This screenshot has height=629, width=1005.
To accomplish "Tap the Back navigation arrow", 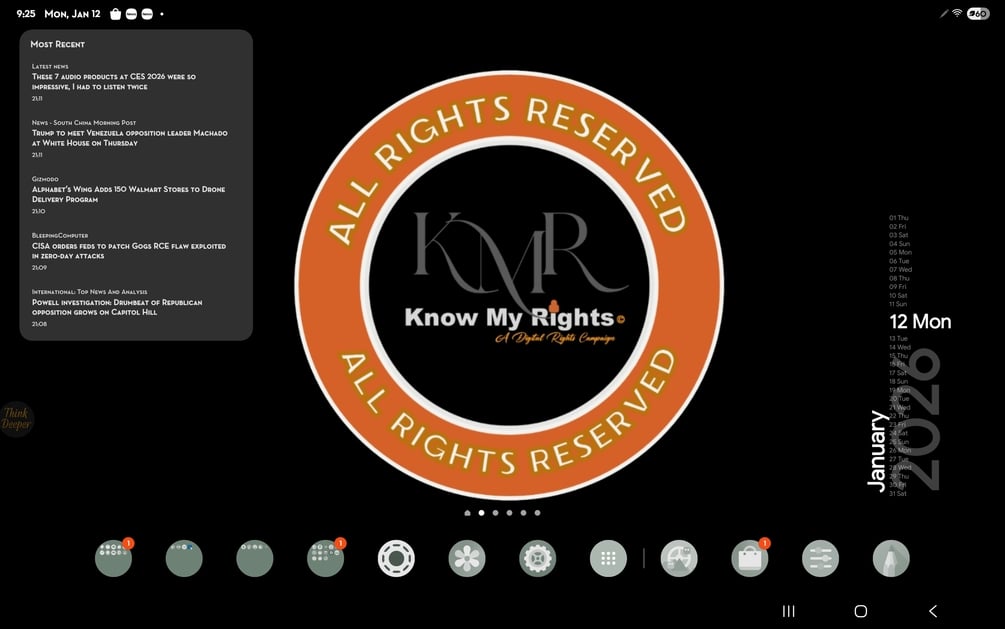I will pos(933,611).
